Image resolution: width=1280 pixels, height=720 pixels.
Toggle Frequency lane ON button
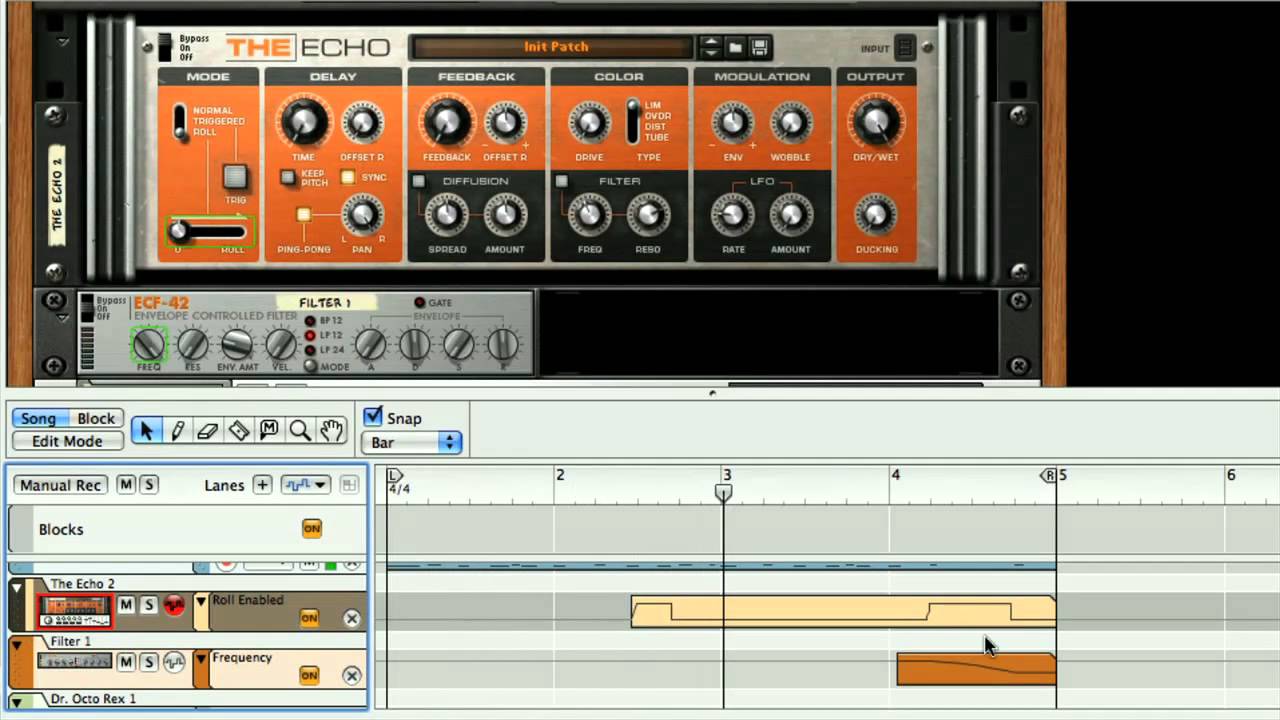click(x=309, y=676)
